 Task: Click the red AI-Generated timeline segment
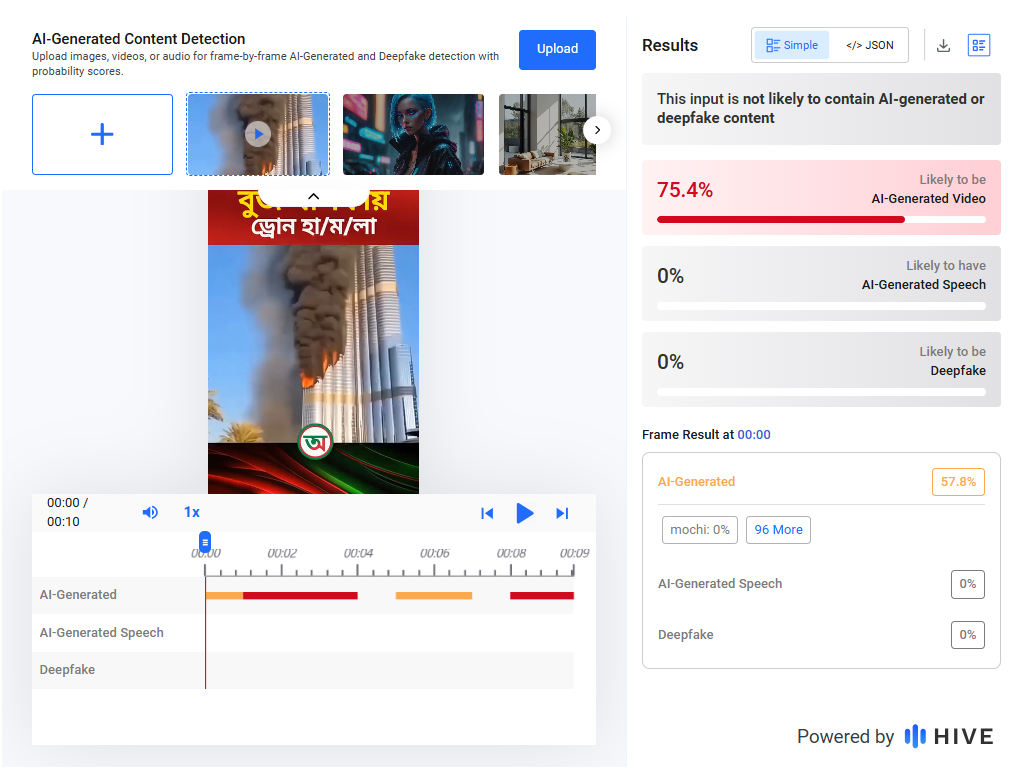pyautogui.click(x=300, y=595)
